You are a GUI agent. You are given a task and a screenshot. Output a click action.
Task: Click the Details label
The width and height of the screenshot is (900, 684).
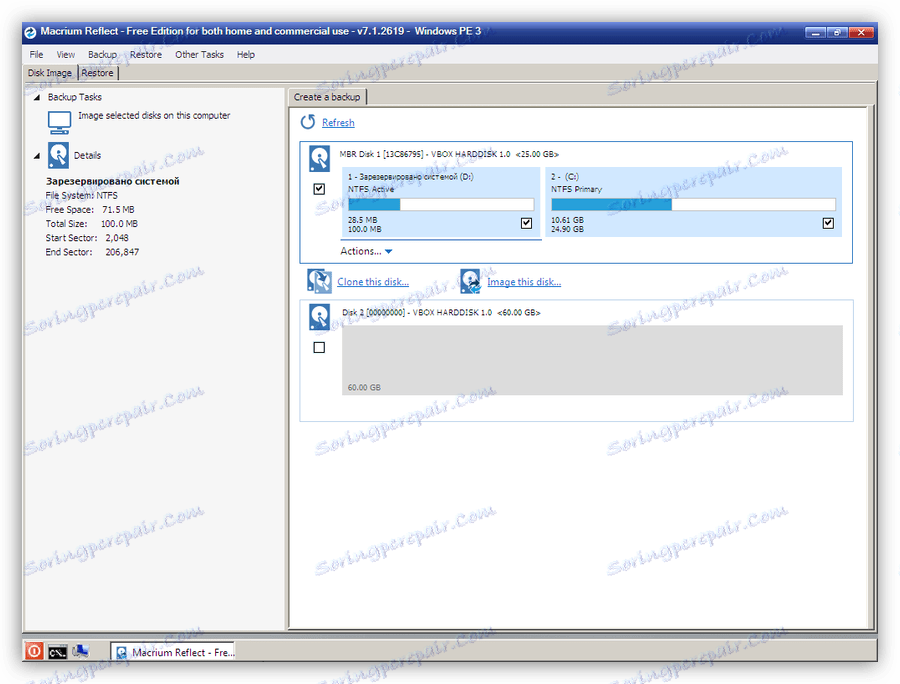[x=87, y=156]
